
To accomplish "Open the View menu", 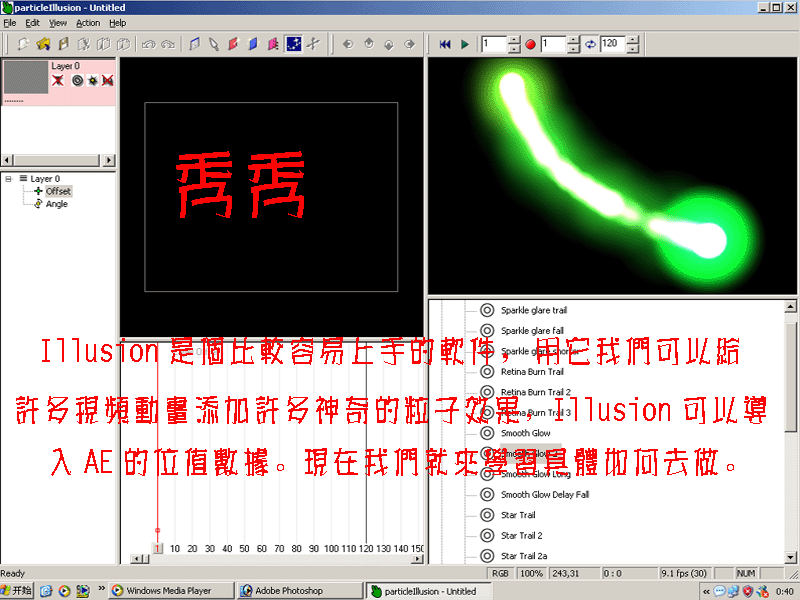I will click(x=58, y=23).
